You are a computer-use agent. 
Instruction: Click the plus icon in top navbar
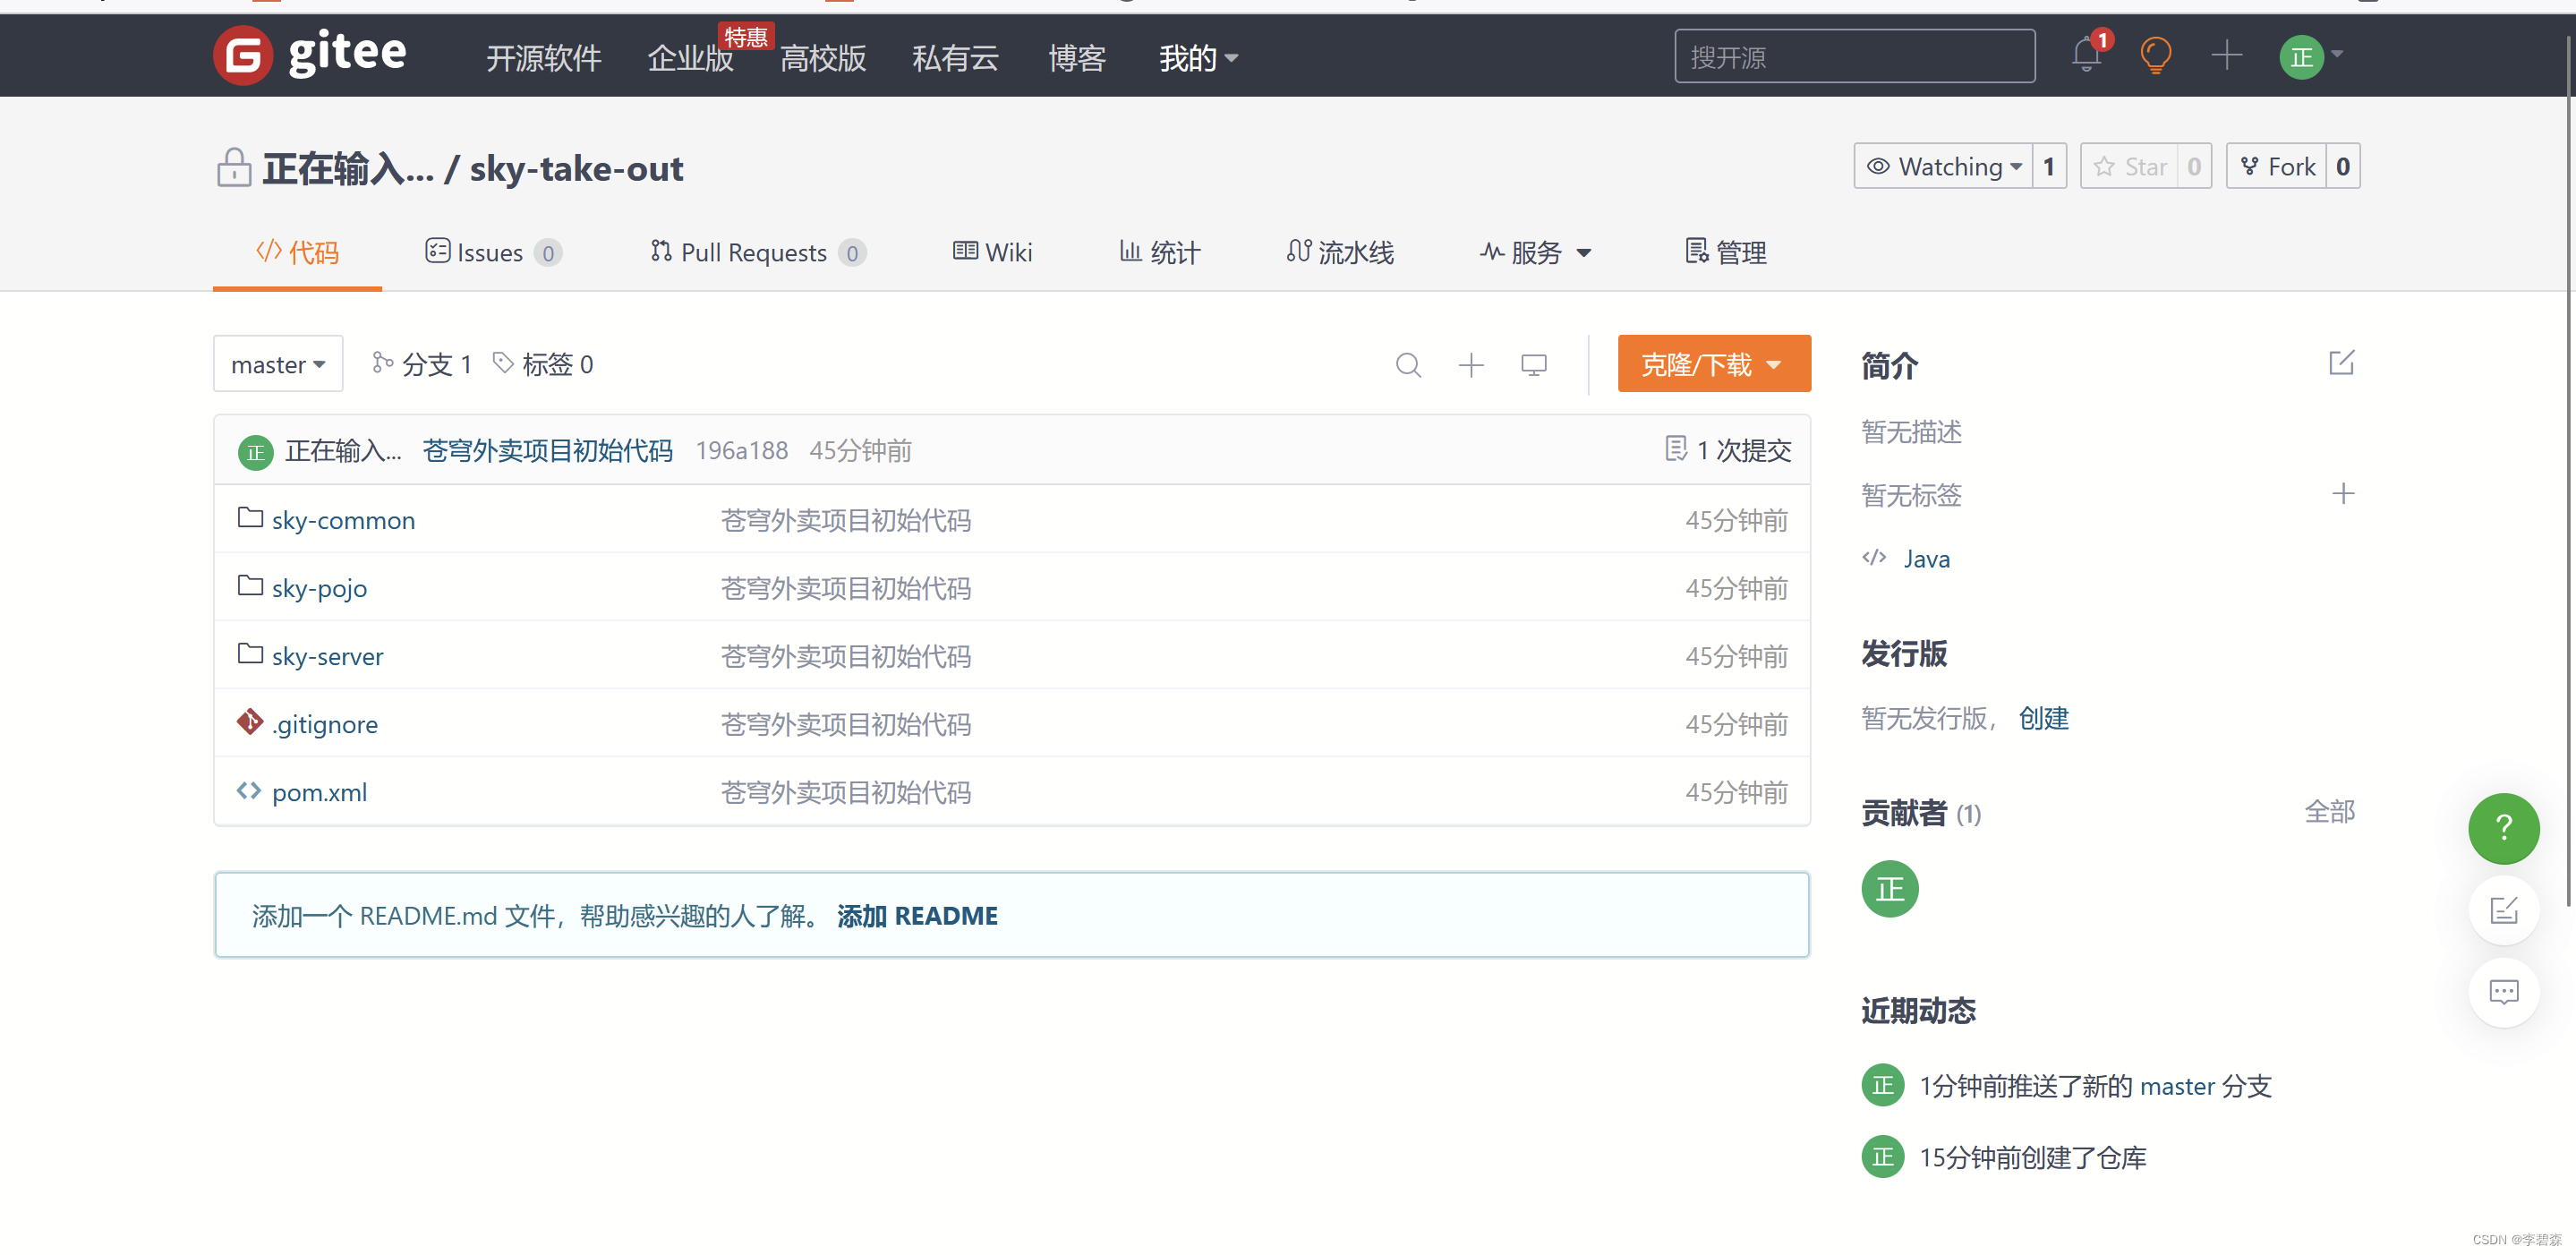(2226, 55)
